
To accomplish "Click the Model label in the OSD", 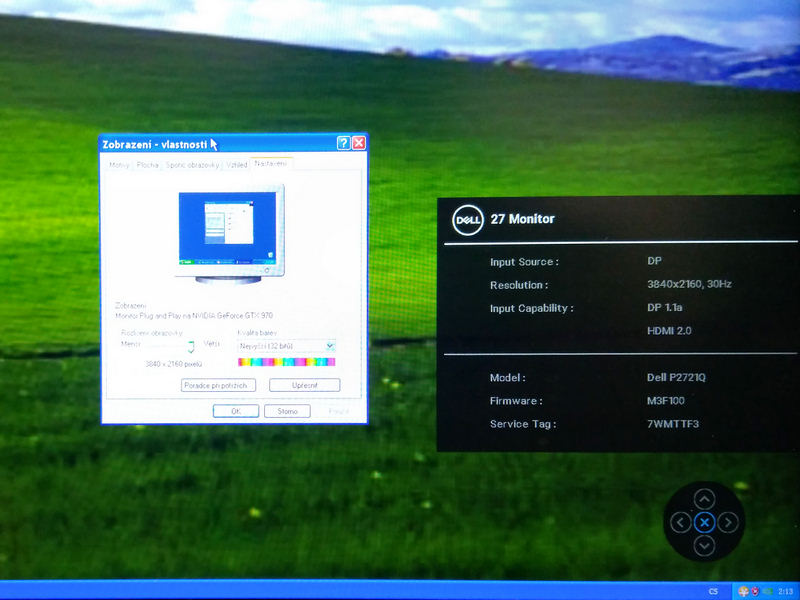I will tap(508, 378).
